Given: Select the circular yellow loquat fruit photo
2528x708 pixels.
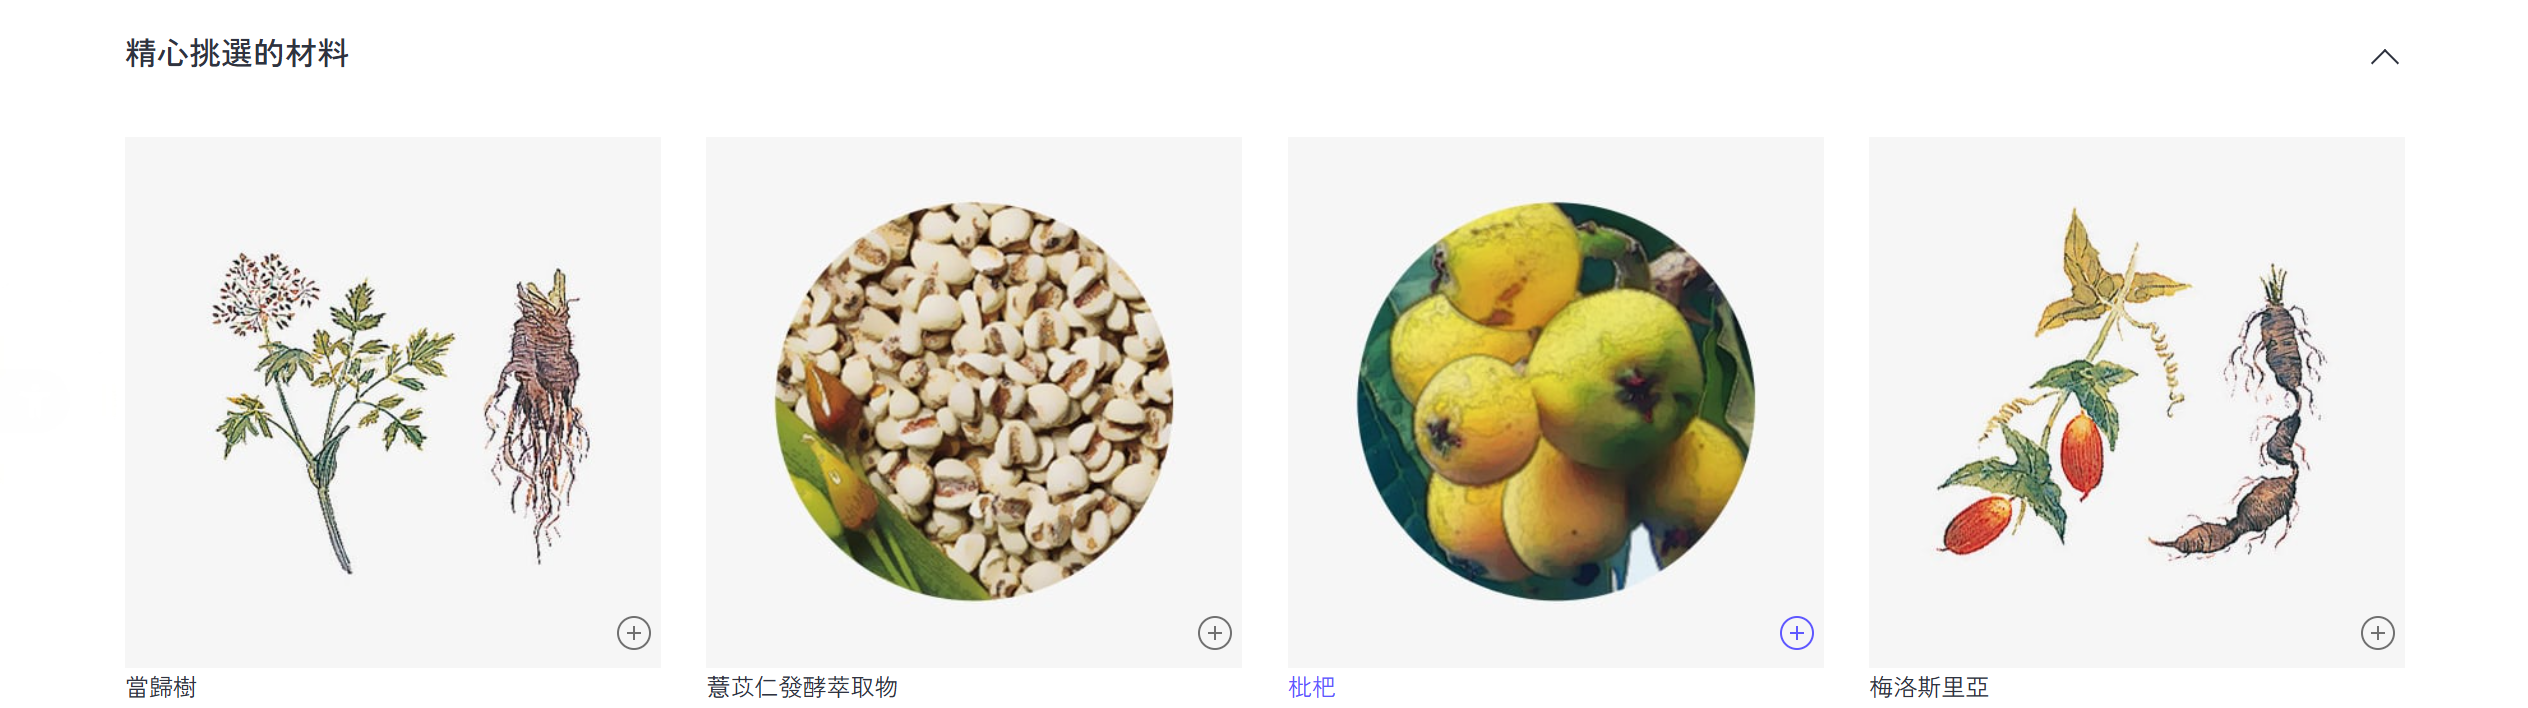Looking at the screenshot, I should pyautogui.click(x=1556, y=401).
